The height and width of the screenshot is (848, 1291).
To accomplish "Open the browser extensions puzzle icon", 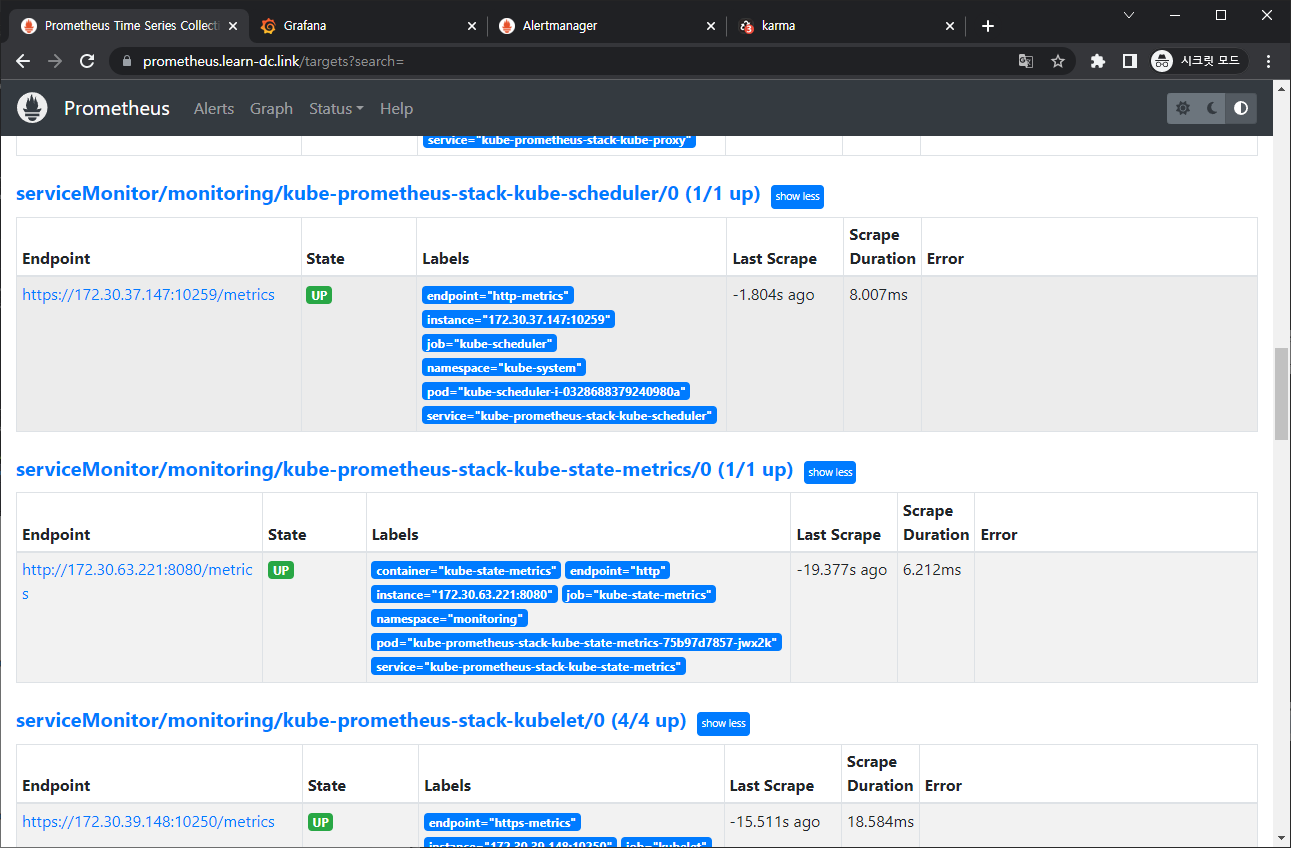I will (x=1097, y=61).
